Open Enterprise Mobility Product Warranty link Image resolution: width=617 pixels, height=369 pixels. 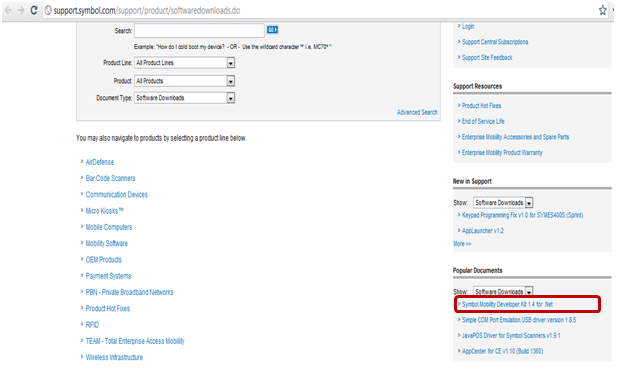[x=502, y=153]
